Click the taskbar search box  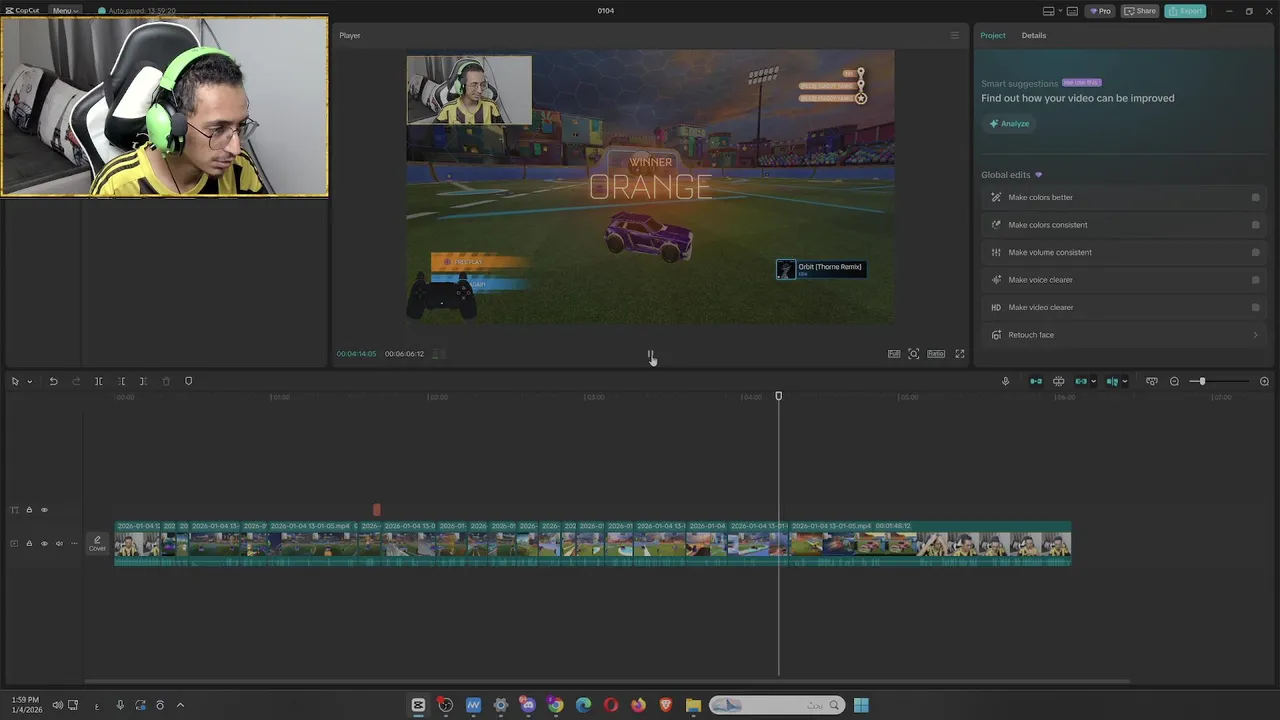tap(777, 705)
